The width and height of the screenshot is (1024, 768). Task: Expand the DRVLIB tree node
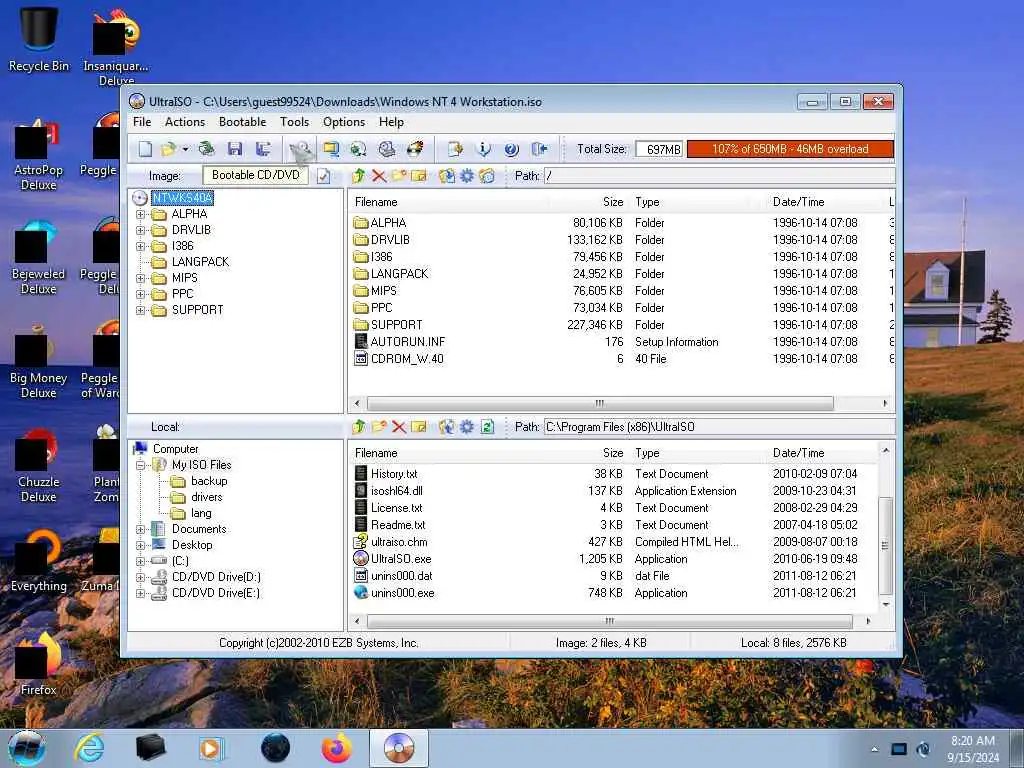click(140, 230)
